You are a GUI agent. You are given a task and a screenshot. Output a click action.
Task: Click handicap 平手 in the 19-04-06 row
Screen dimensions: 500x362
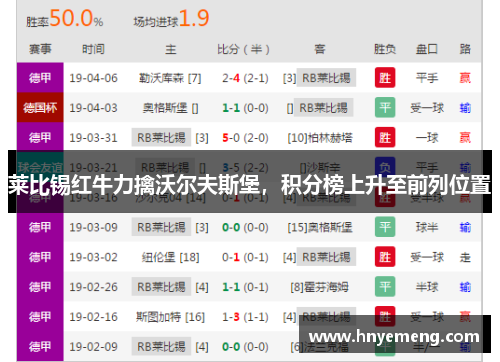coord(427,78)
